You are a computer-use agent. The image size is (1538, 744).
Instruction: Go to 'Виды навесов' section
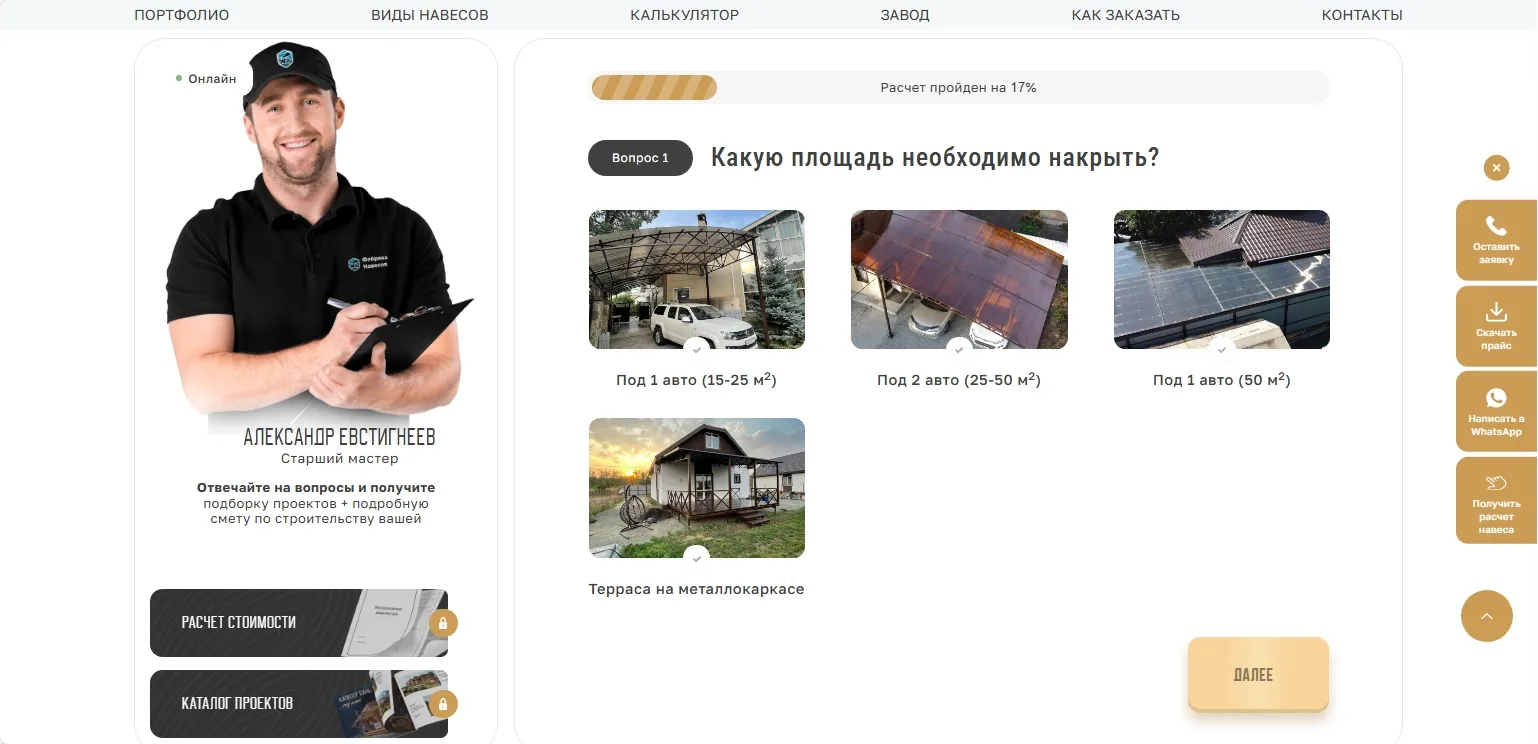point(430,15)
